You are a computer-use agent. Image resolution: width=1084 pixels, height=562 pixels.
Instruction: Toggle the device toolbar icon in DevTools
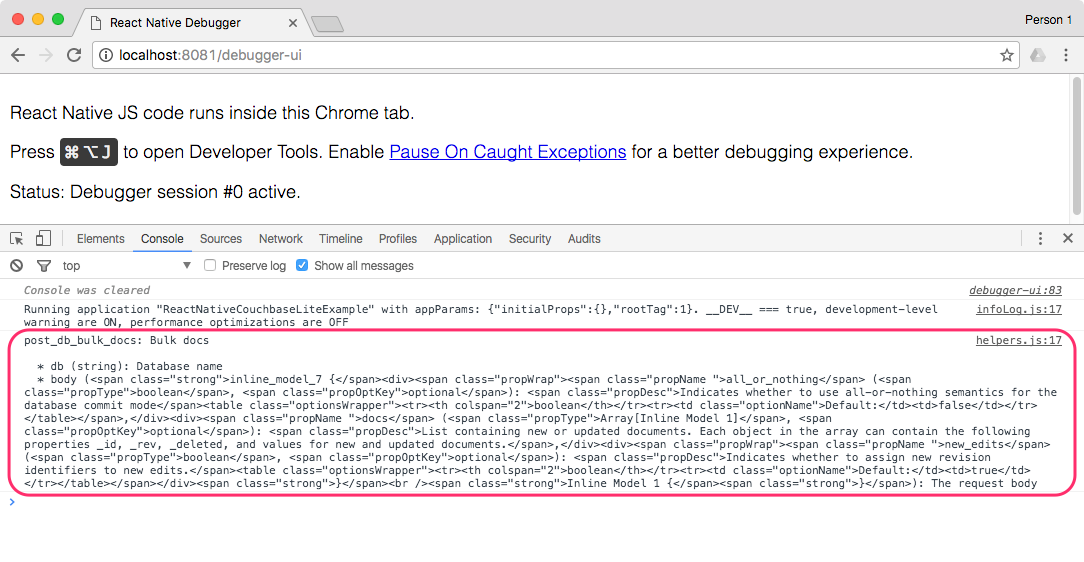click(x=43, y=238)
